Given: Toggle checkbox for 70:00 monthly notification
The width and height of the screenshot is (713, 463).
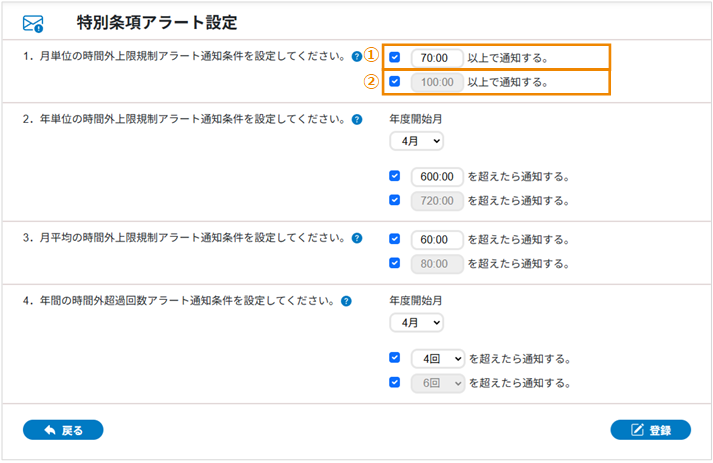Looking at the screenshot, I should [395, 57].
